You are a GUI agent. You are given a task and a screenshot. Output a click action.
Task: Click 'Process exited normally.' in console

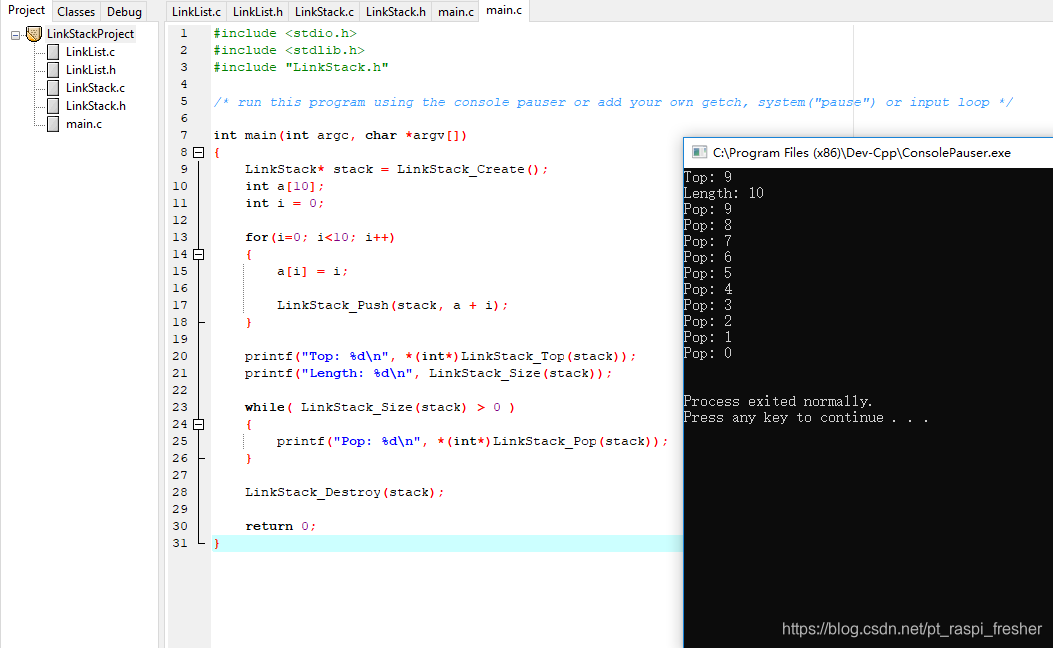click(778, 402)
